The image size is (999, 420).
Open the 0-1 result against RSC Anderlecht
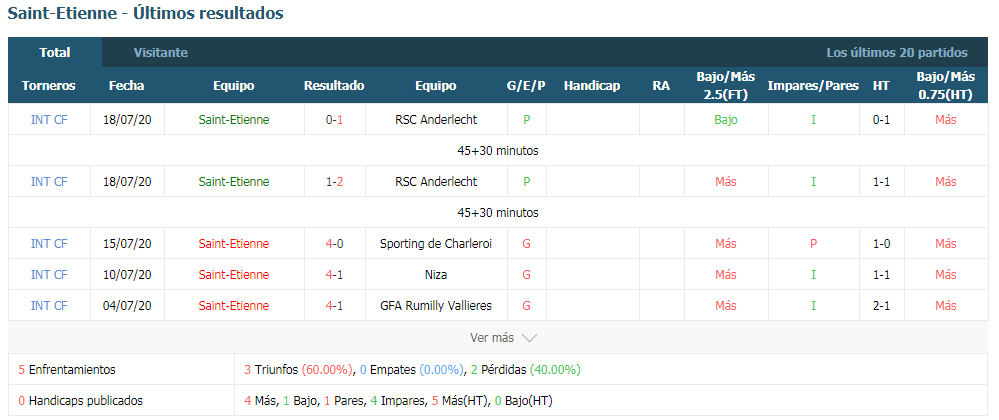click(x=334, y=119)
